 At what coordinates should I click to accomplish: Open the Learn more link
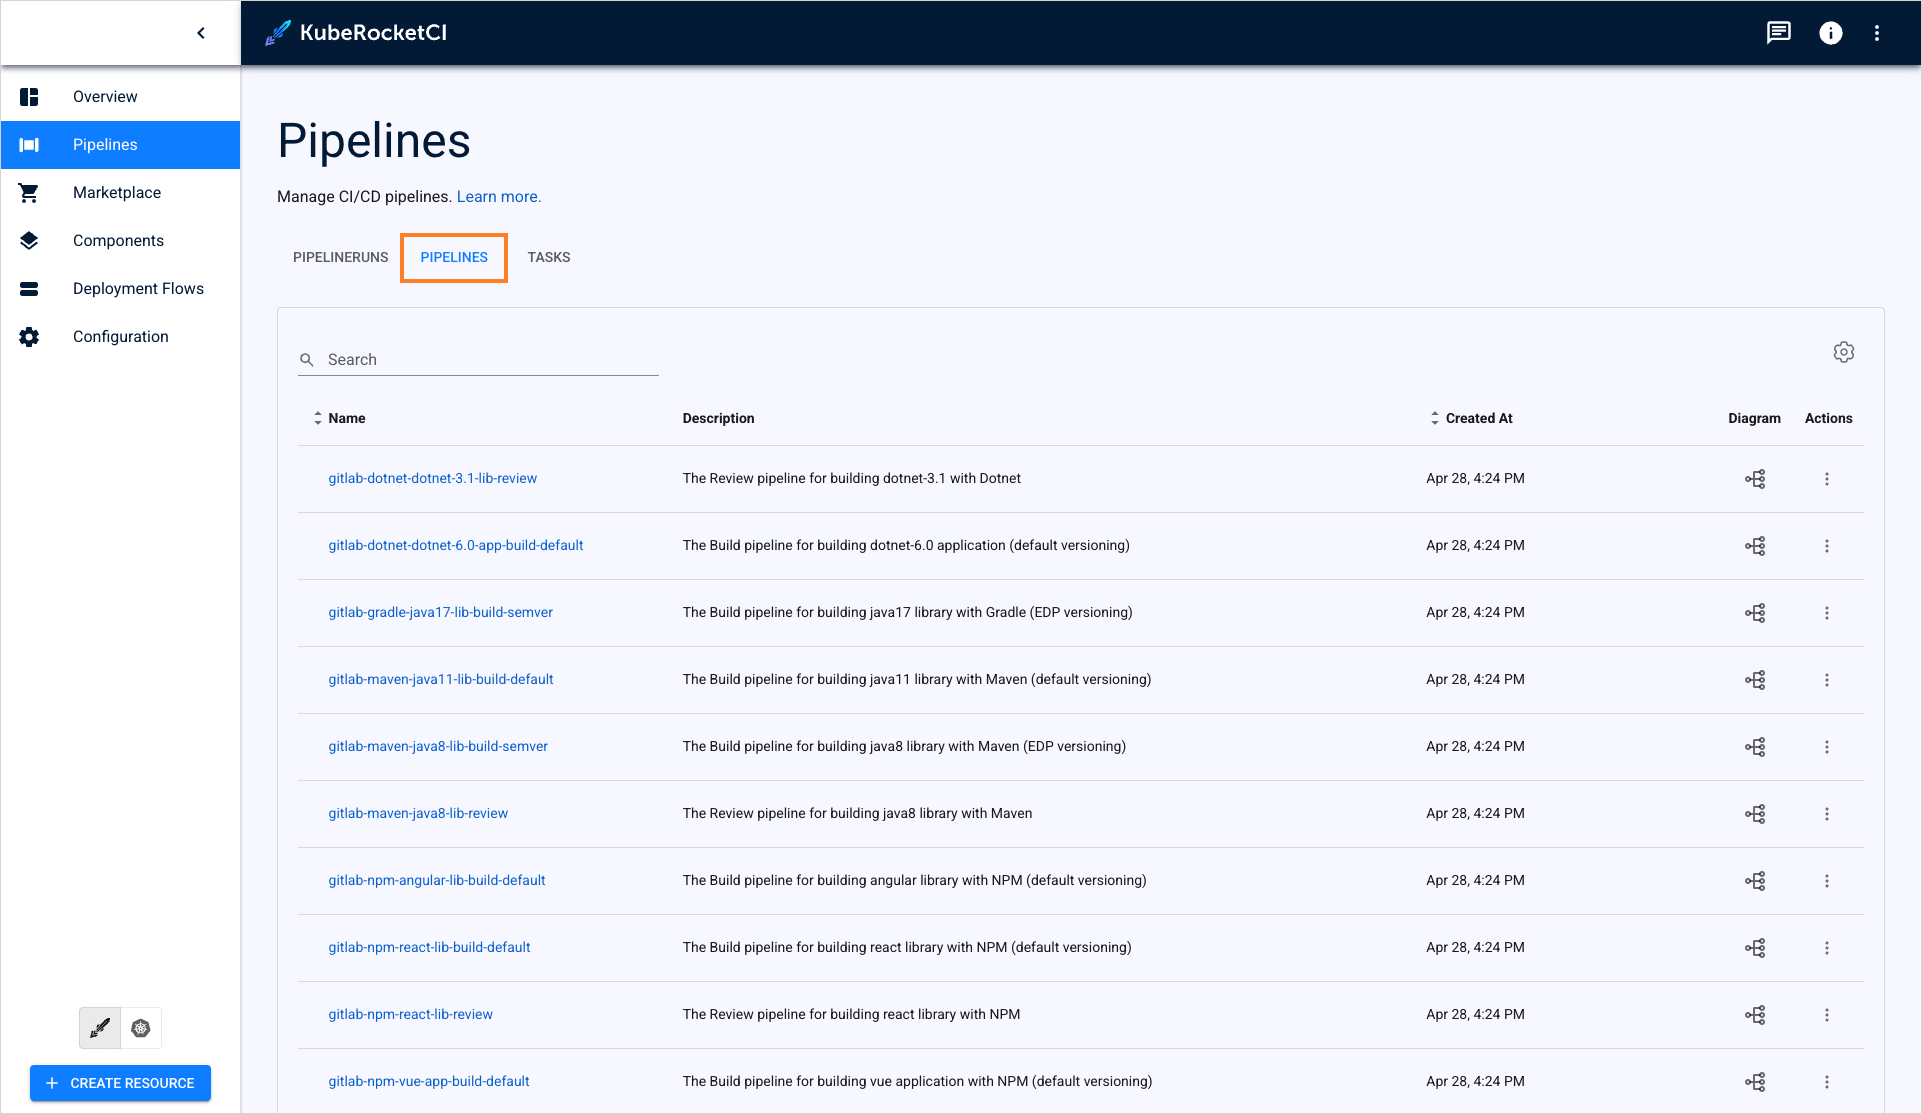[498, 196]
